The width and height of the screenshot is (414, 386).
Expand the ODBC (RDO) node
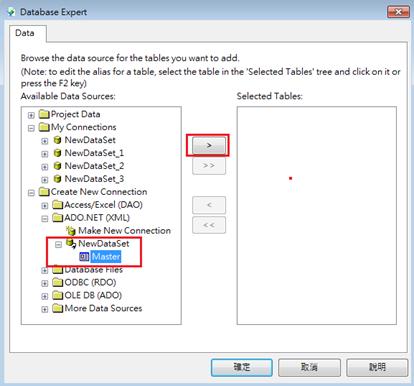[x=45, y=284]
